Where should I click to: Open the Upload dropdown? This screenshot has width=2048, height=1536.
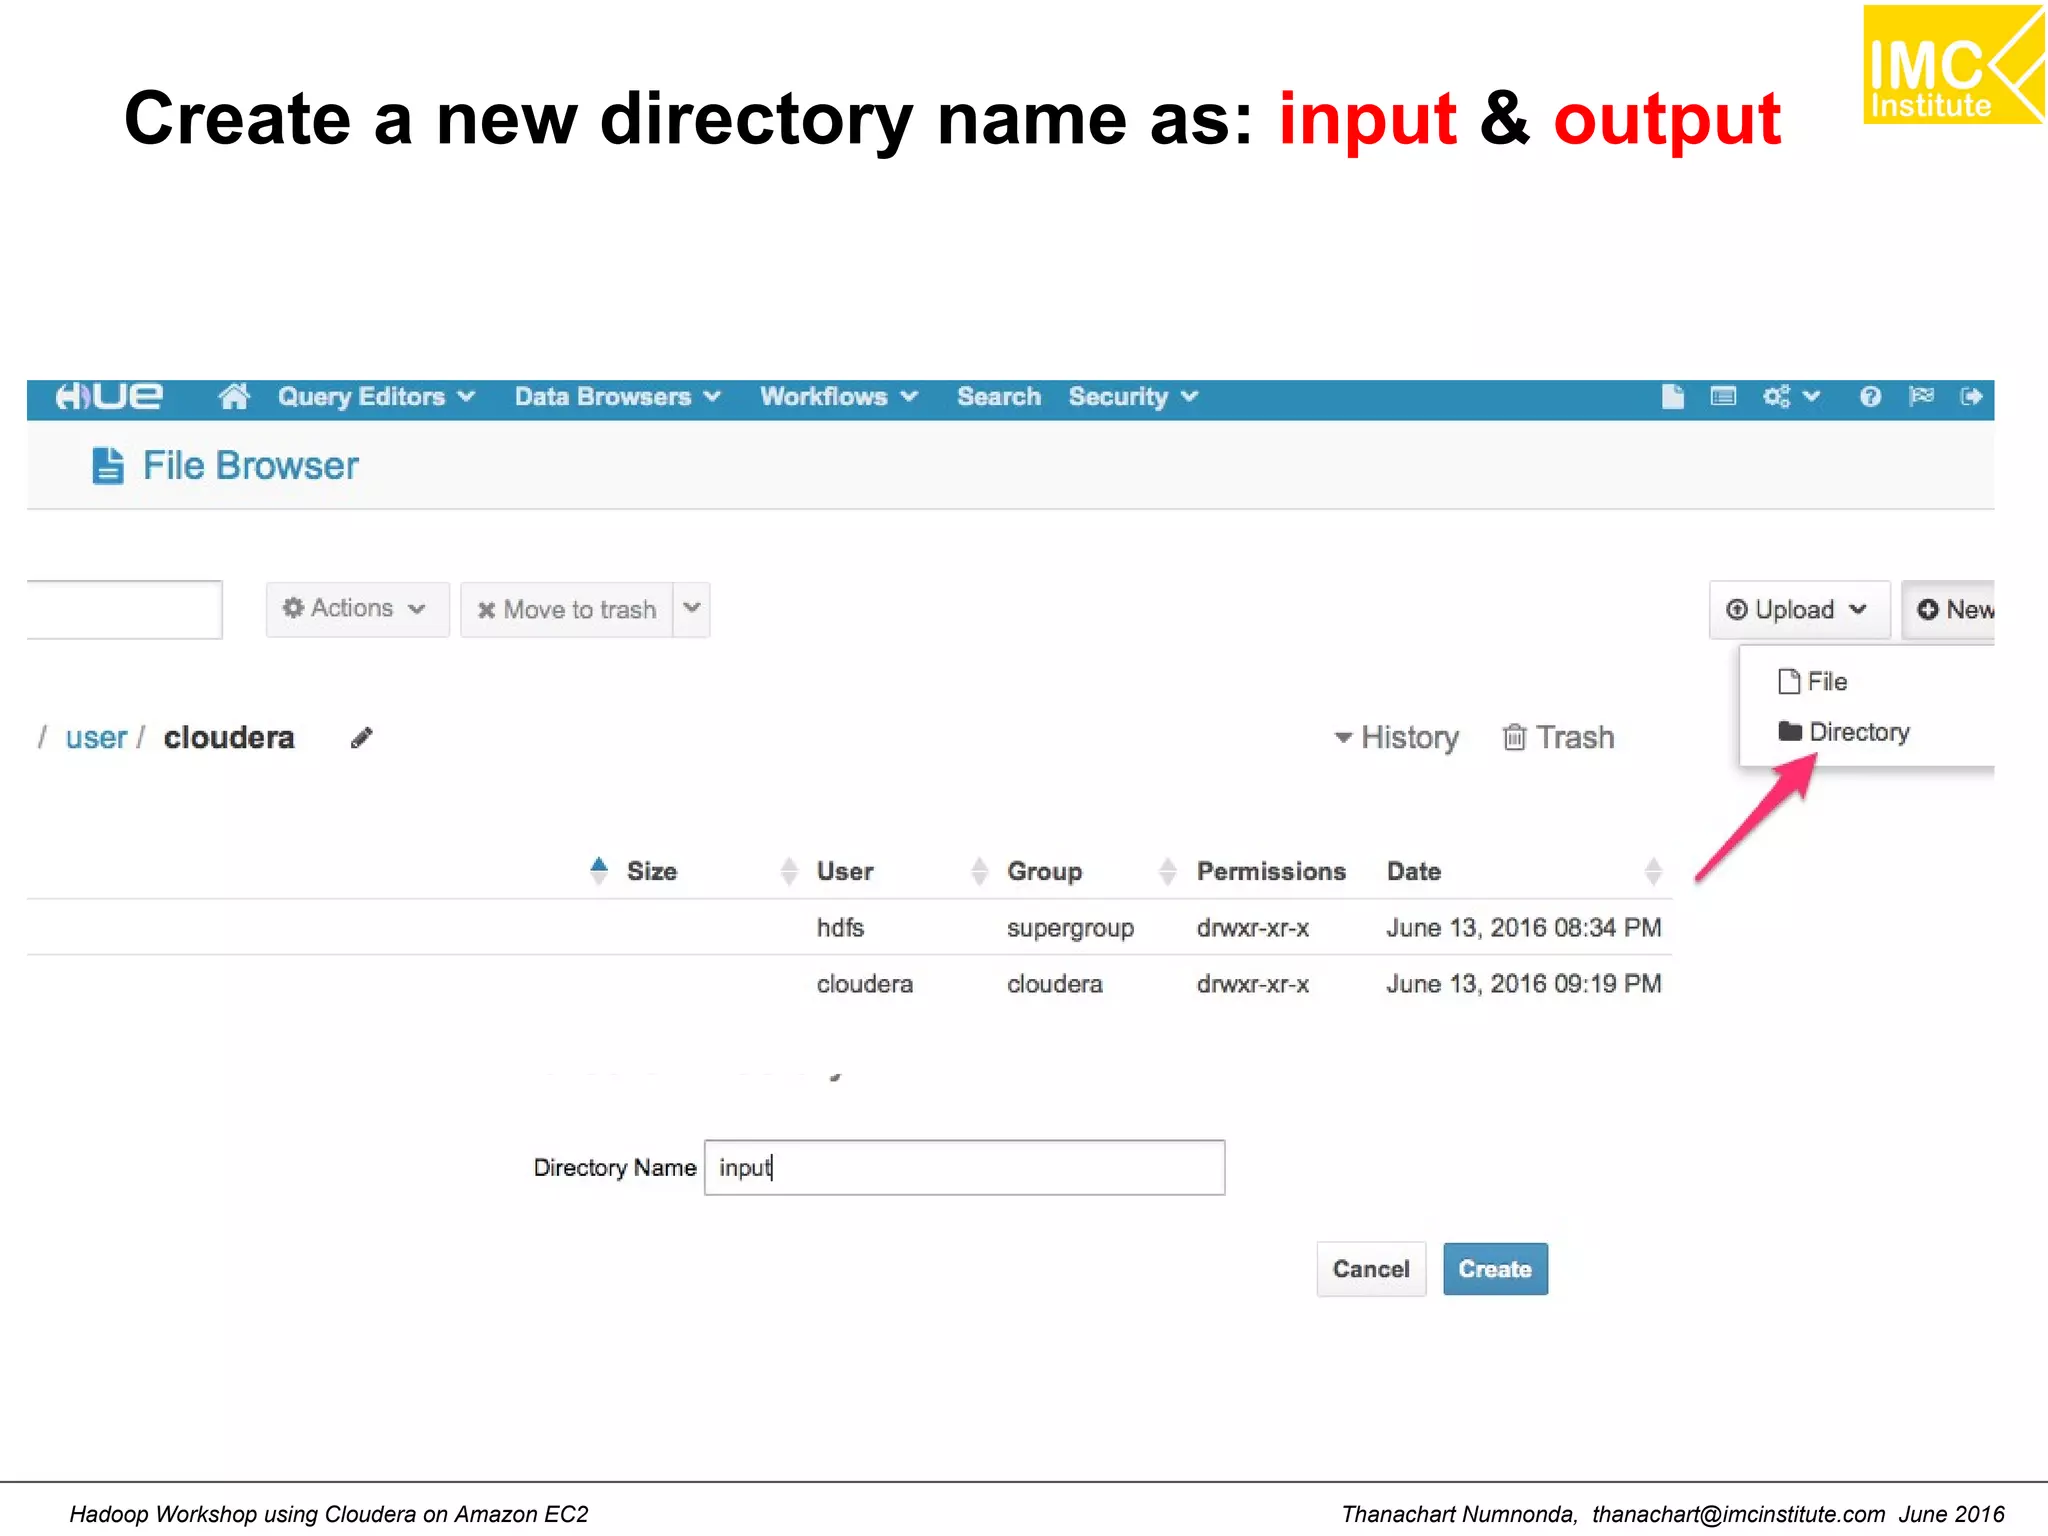1799,610
